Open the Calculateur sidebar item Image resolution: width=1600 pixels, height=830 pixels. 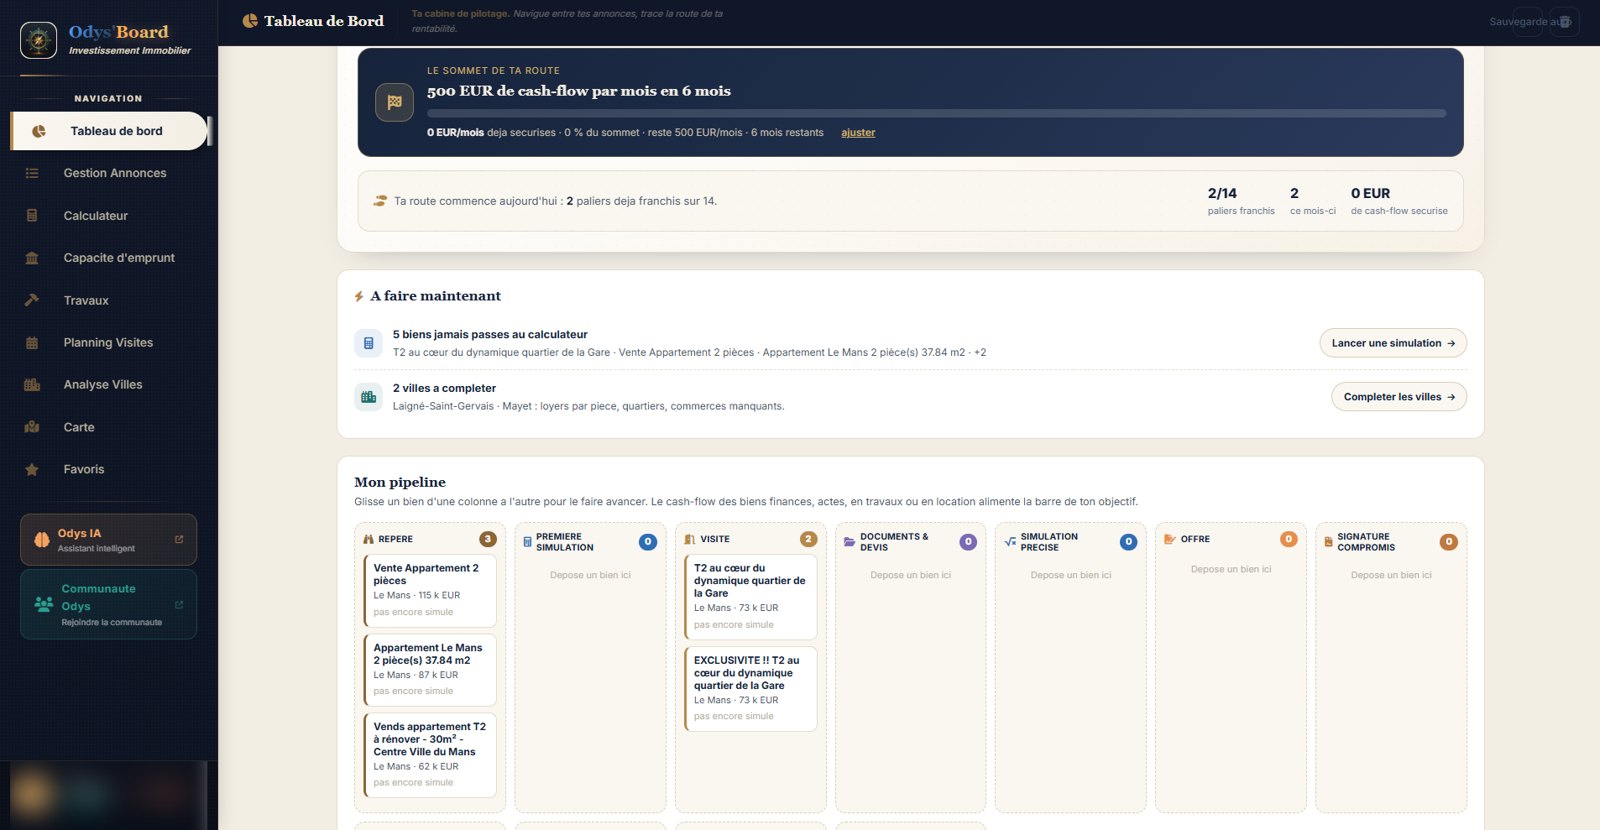pyautogui.click(x=108, y=216)
